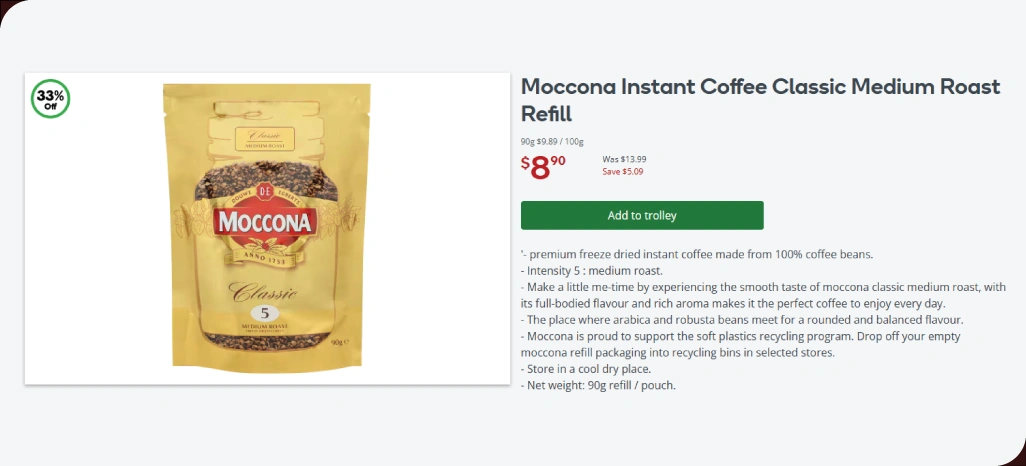Click the 90g marking on the pouch corner
This screenshot has width=1026, height=466.
(339, 342)
